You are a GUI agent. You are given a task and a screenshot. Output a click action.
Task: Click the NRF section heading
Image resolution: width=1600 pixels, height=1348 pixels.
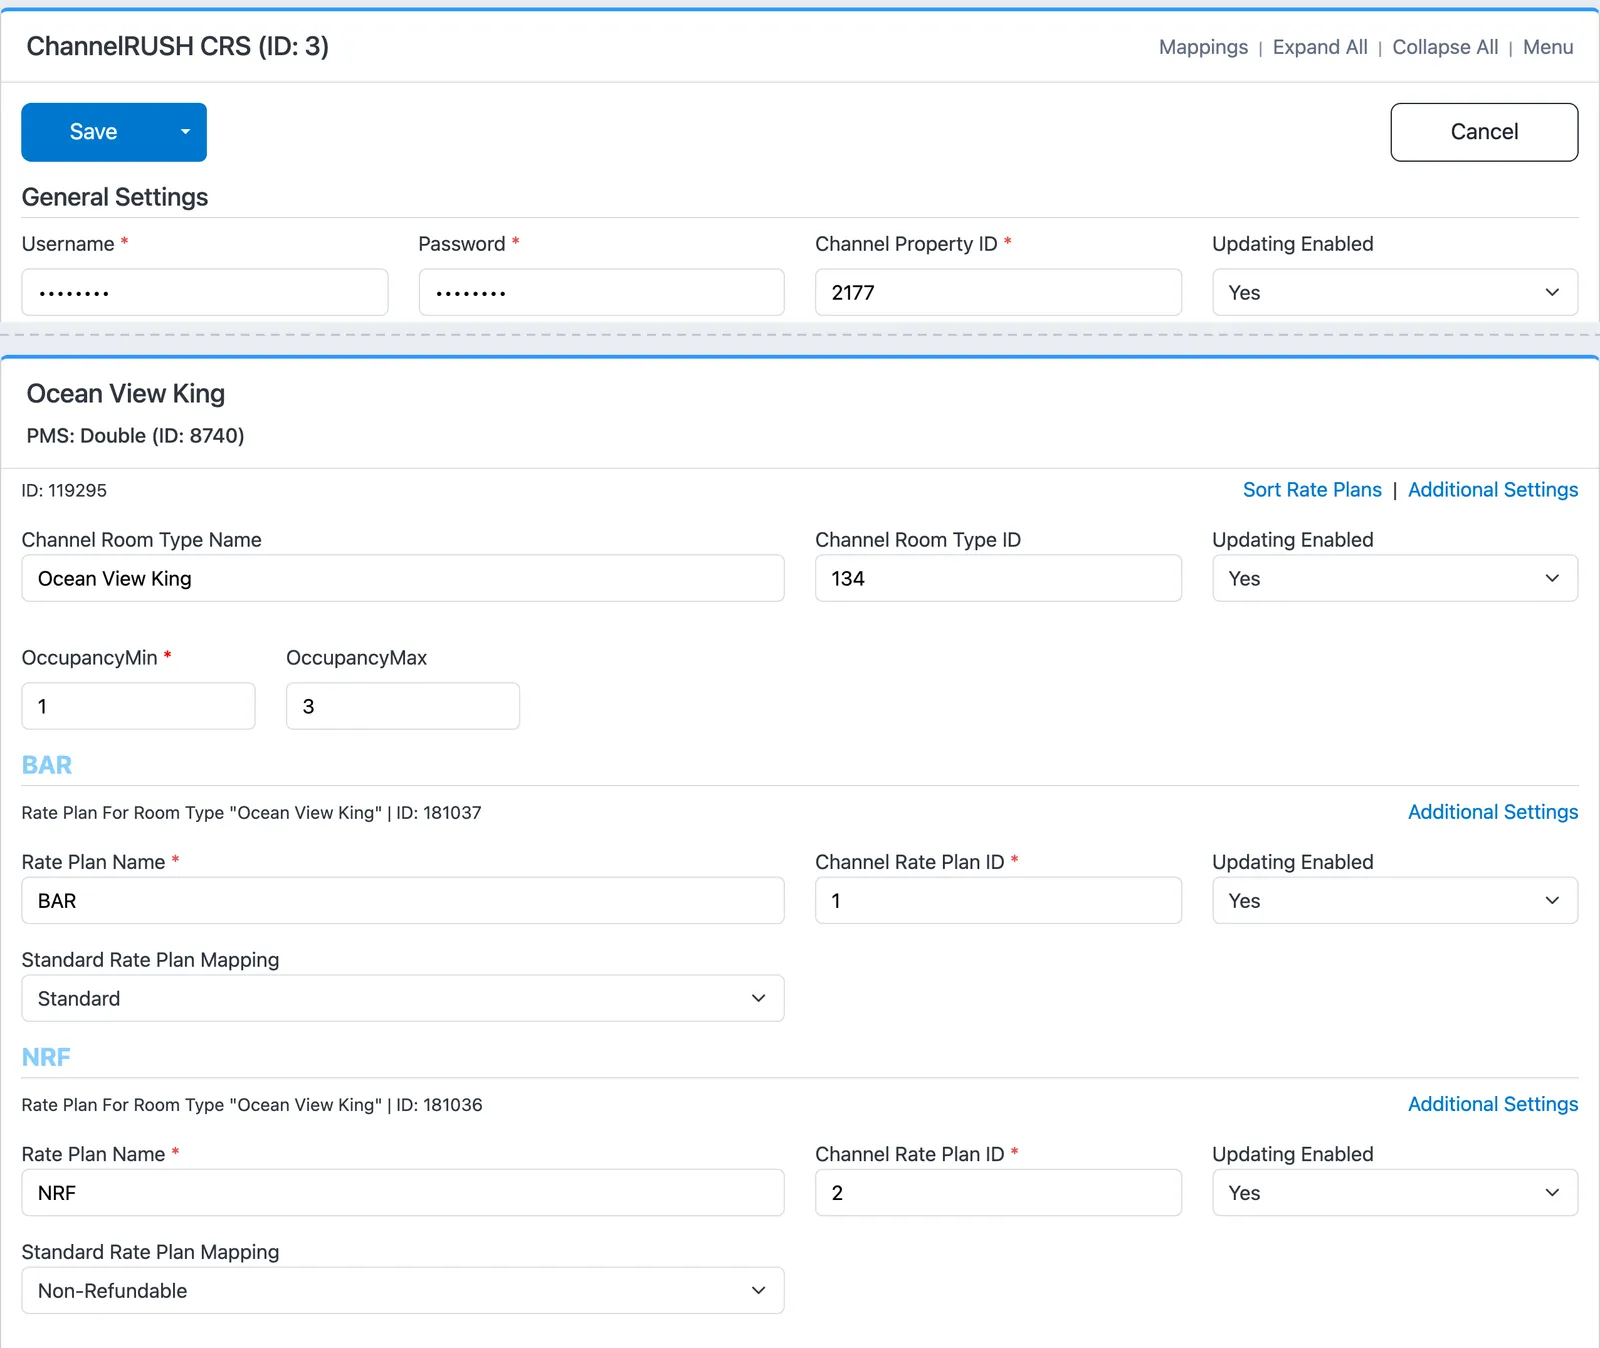point(46,1057)
